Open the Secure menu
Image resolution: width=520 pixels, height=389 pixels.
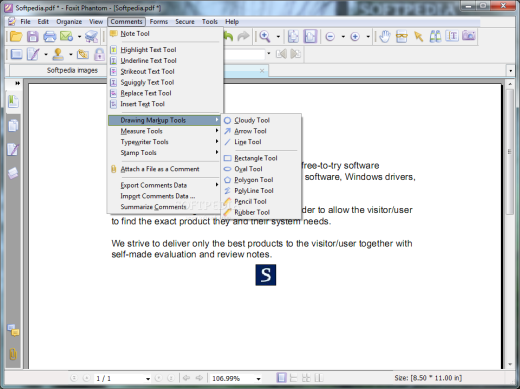(x=185, y=22)
